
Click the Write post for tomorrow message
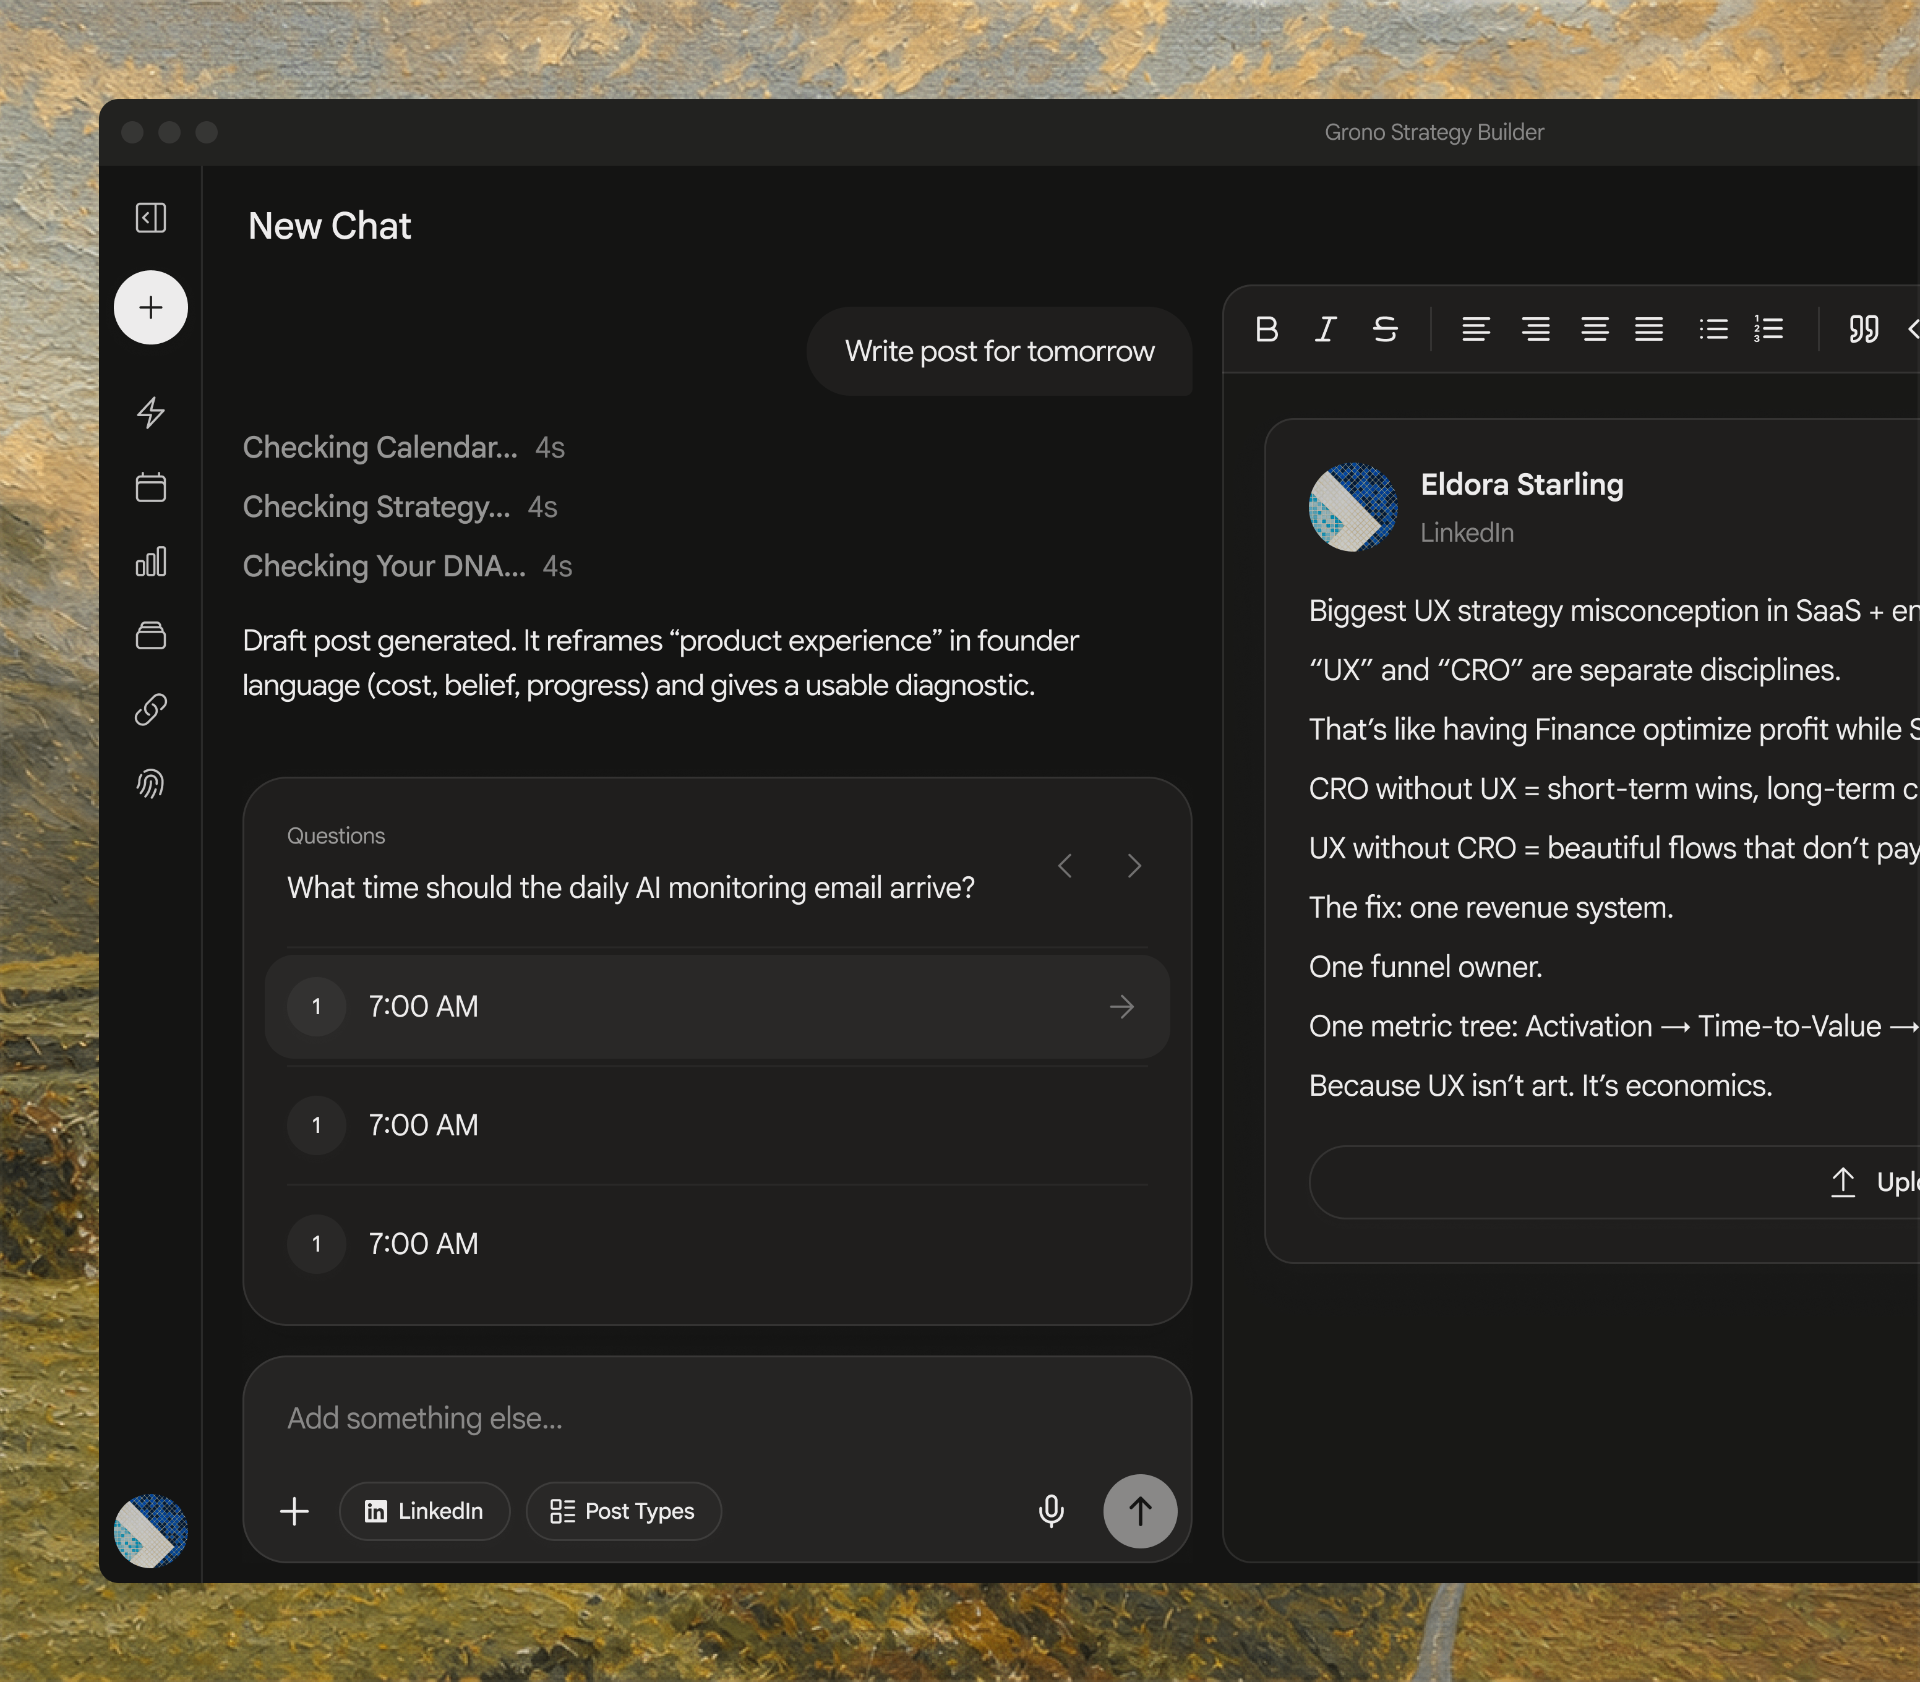[1000, 352]
